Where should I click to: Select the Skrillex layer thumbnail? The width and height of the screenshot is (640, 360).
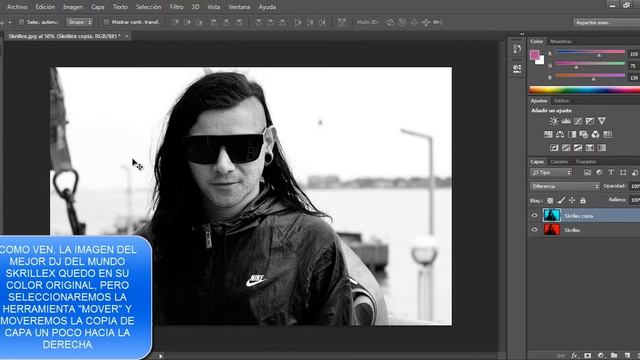point(551,230)
